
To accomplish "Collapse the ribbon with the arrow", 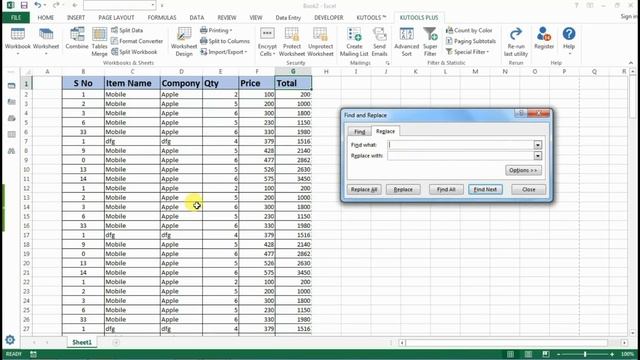I will [x=631, y=63].
